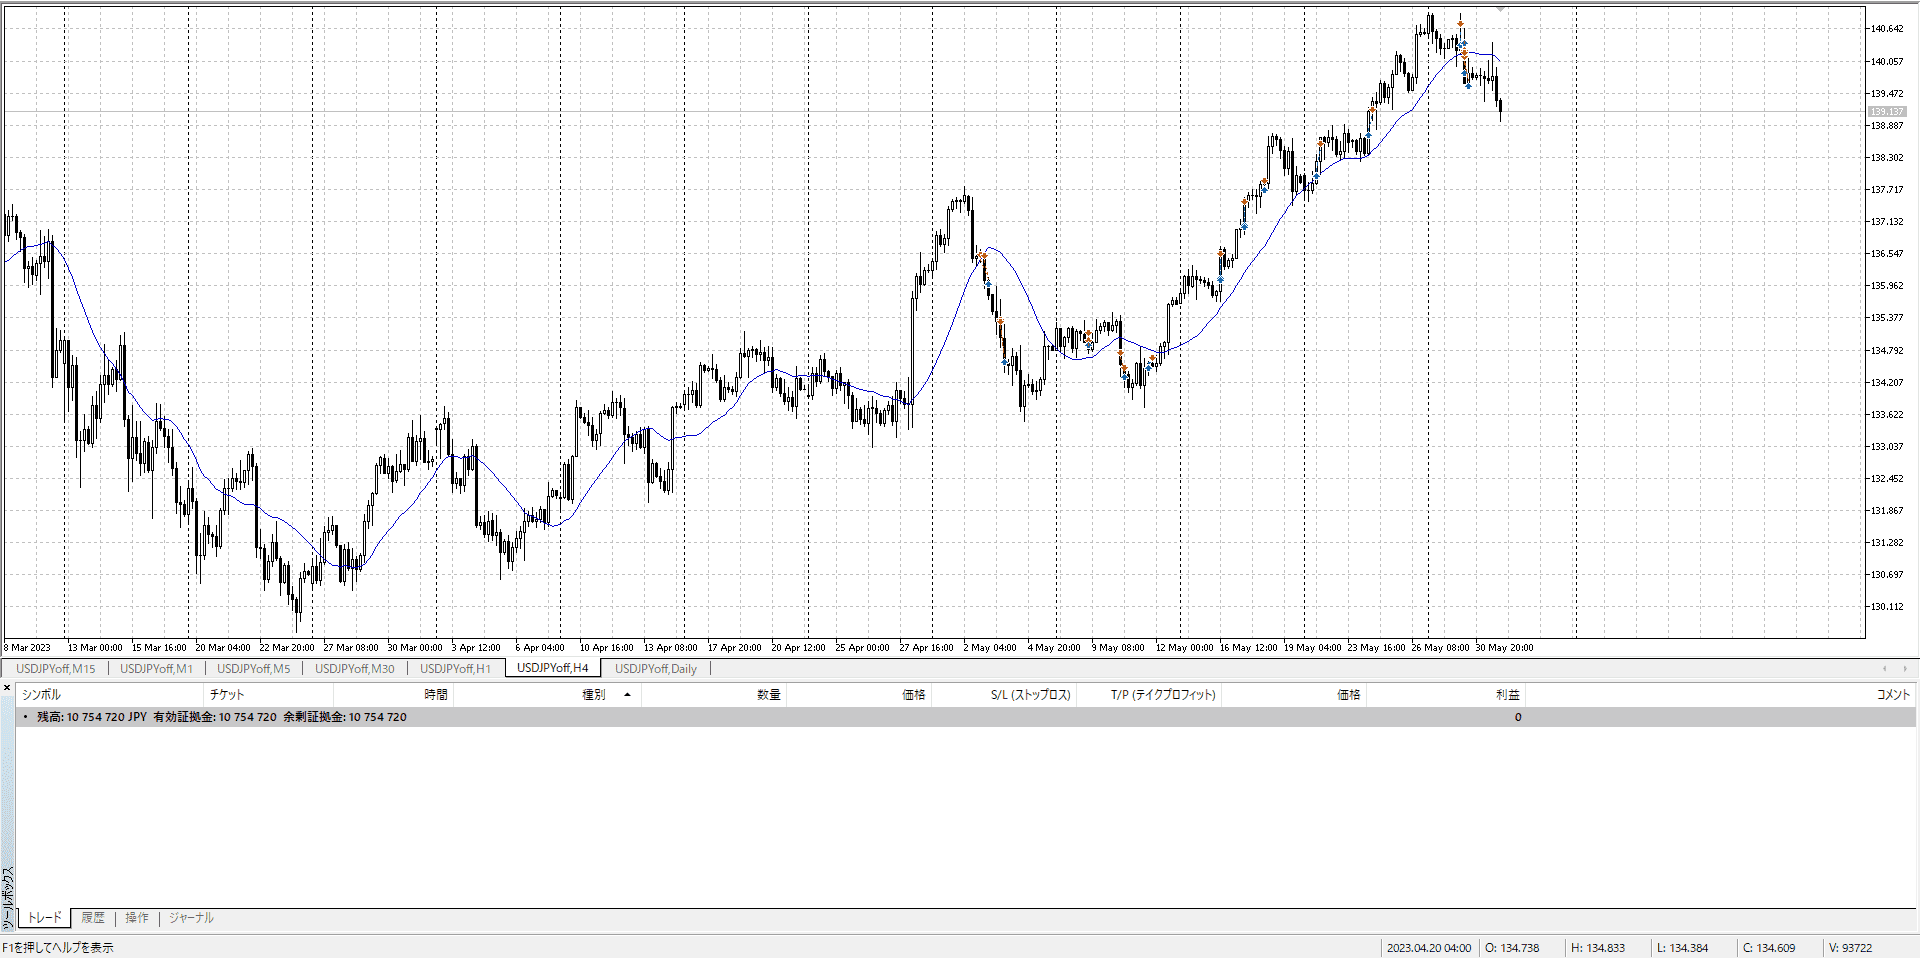This screenshot has height=958, width=1920.
Task: Select the 操作 terminal tab
Action: pos(137,918)
